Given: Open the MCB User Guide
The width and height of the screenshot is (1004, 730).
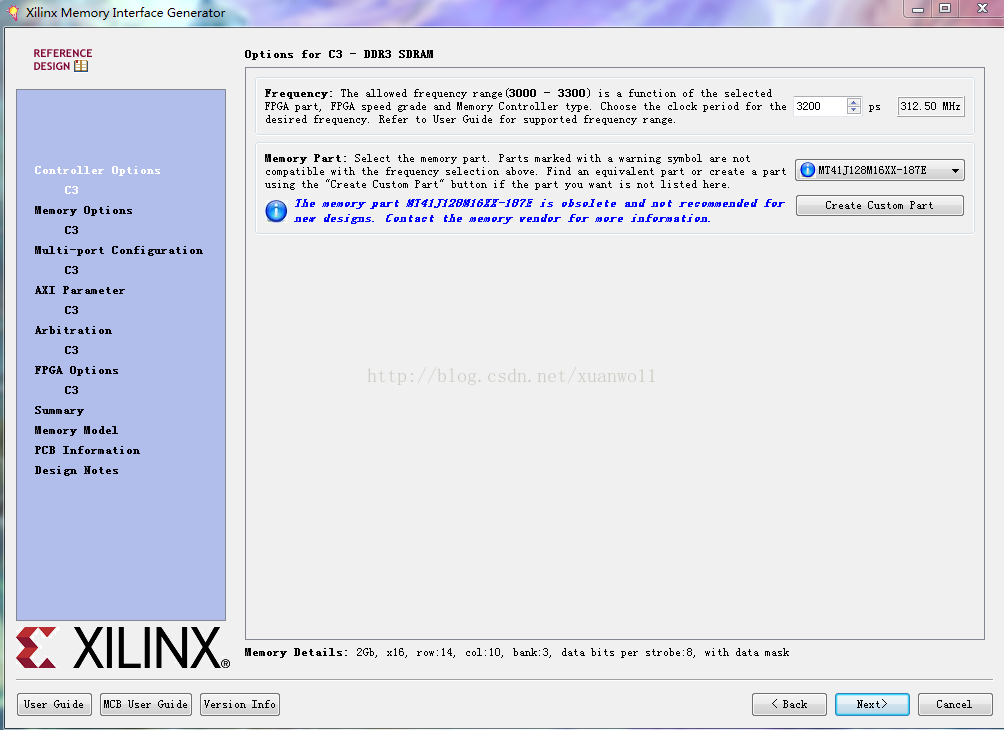Looking at the screenshot, I should tap(146, 704).
